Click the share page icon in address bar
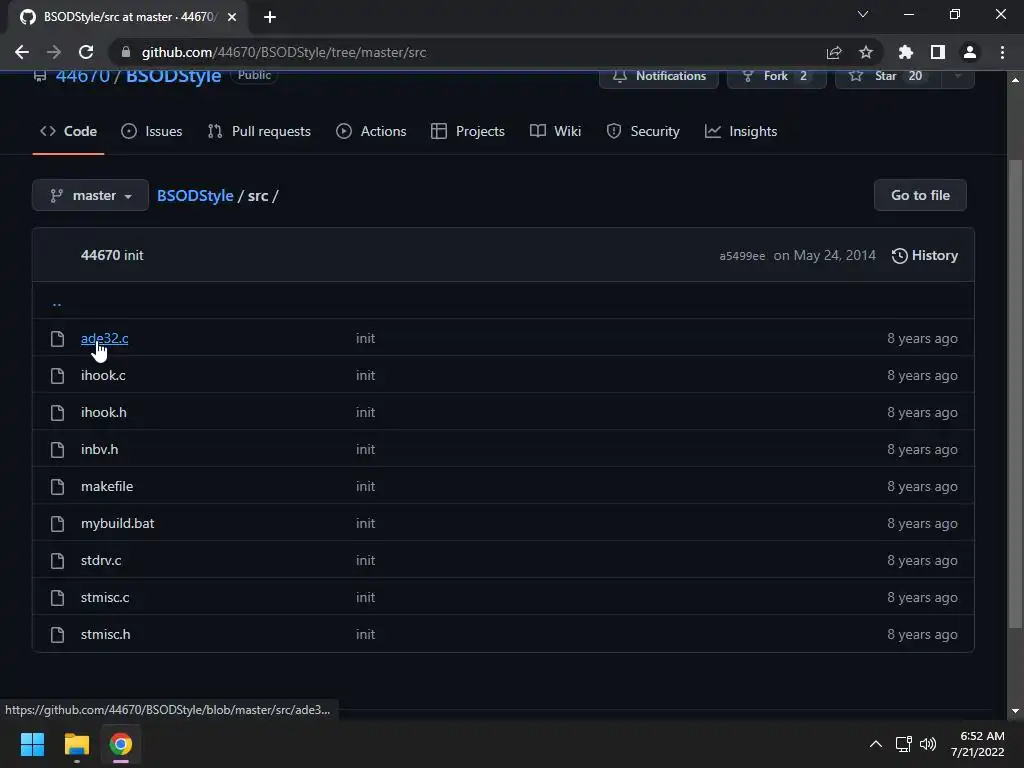 click(x=834, y=52)
